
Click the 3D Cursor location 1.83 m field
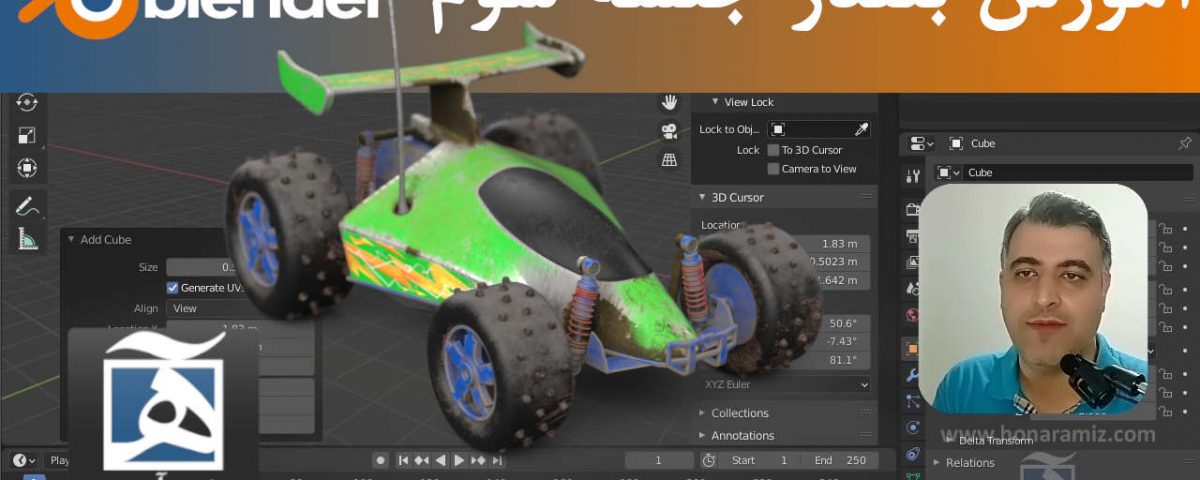[x=833, y=244]
